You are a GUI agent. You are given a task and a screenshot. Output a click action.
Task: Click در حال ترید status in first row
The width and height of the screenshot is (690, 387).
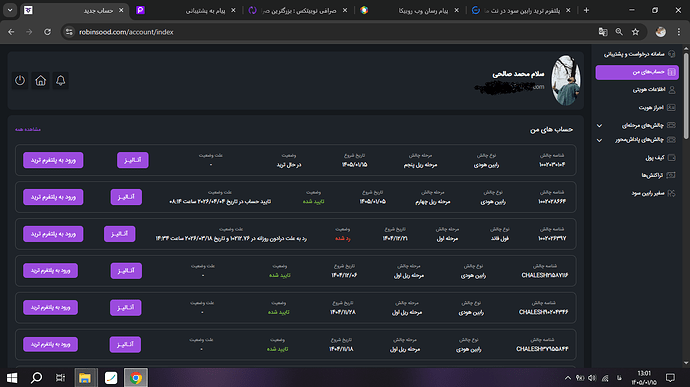click(289, 165)
